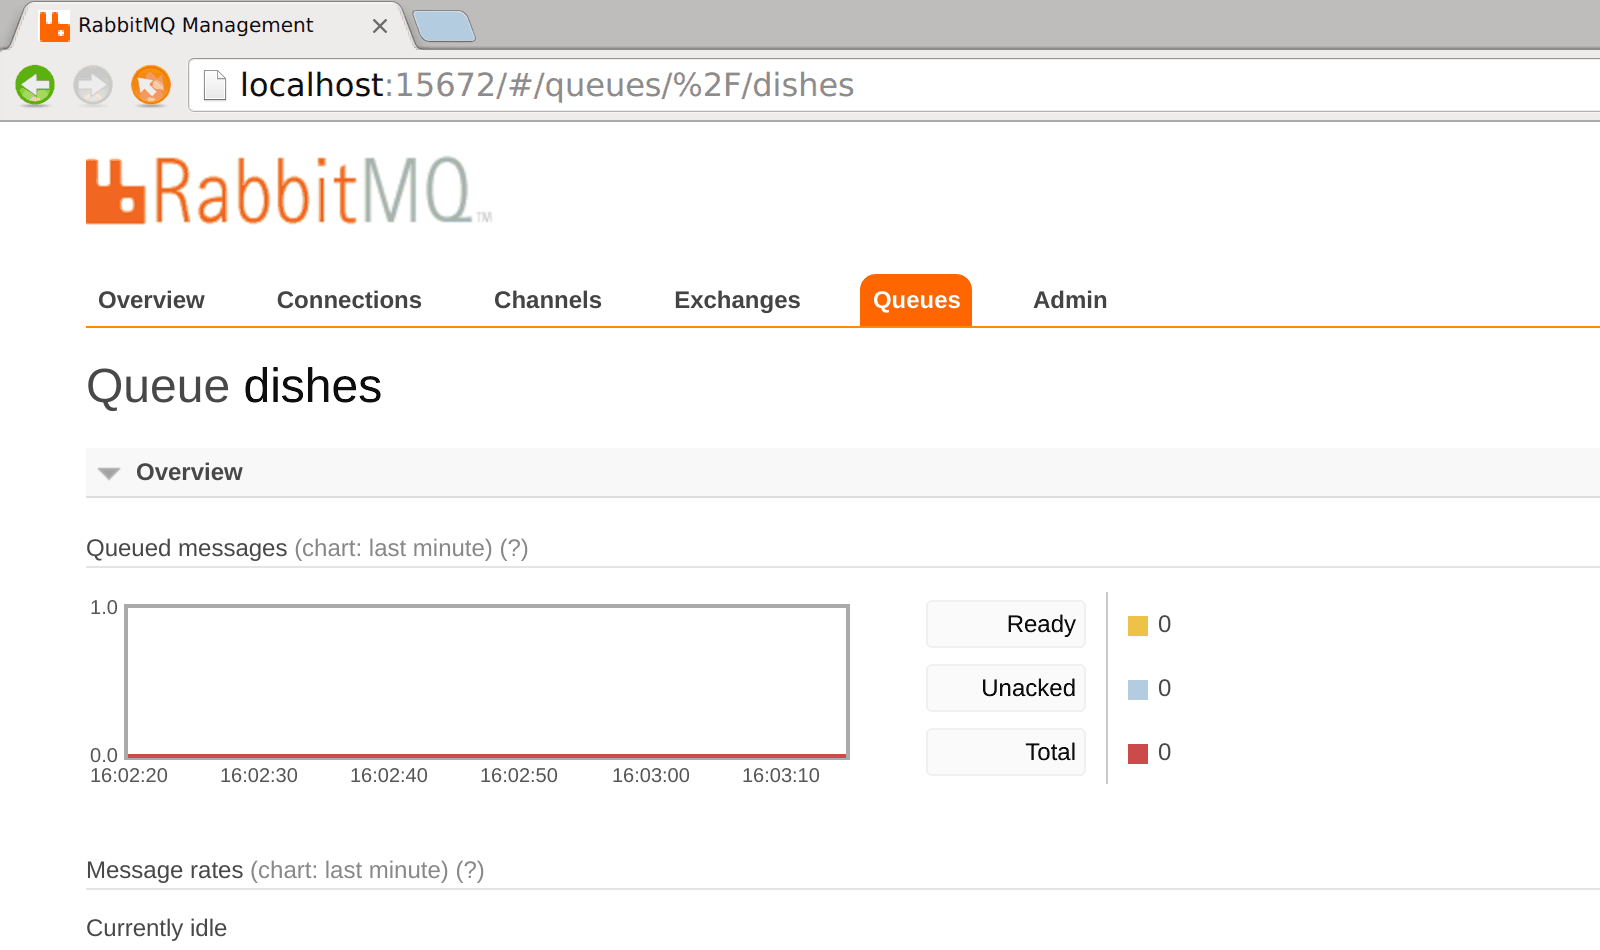Click the yellow Ready color swatch

[x=1138, y=626]
